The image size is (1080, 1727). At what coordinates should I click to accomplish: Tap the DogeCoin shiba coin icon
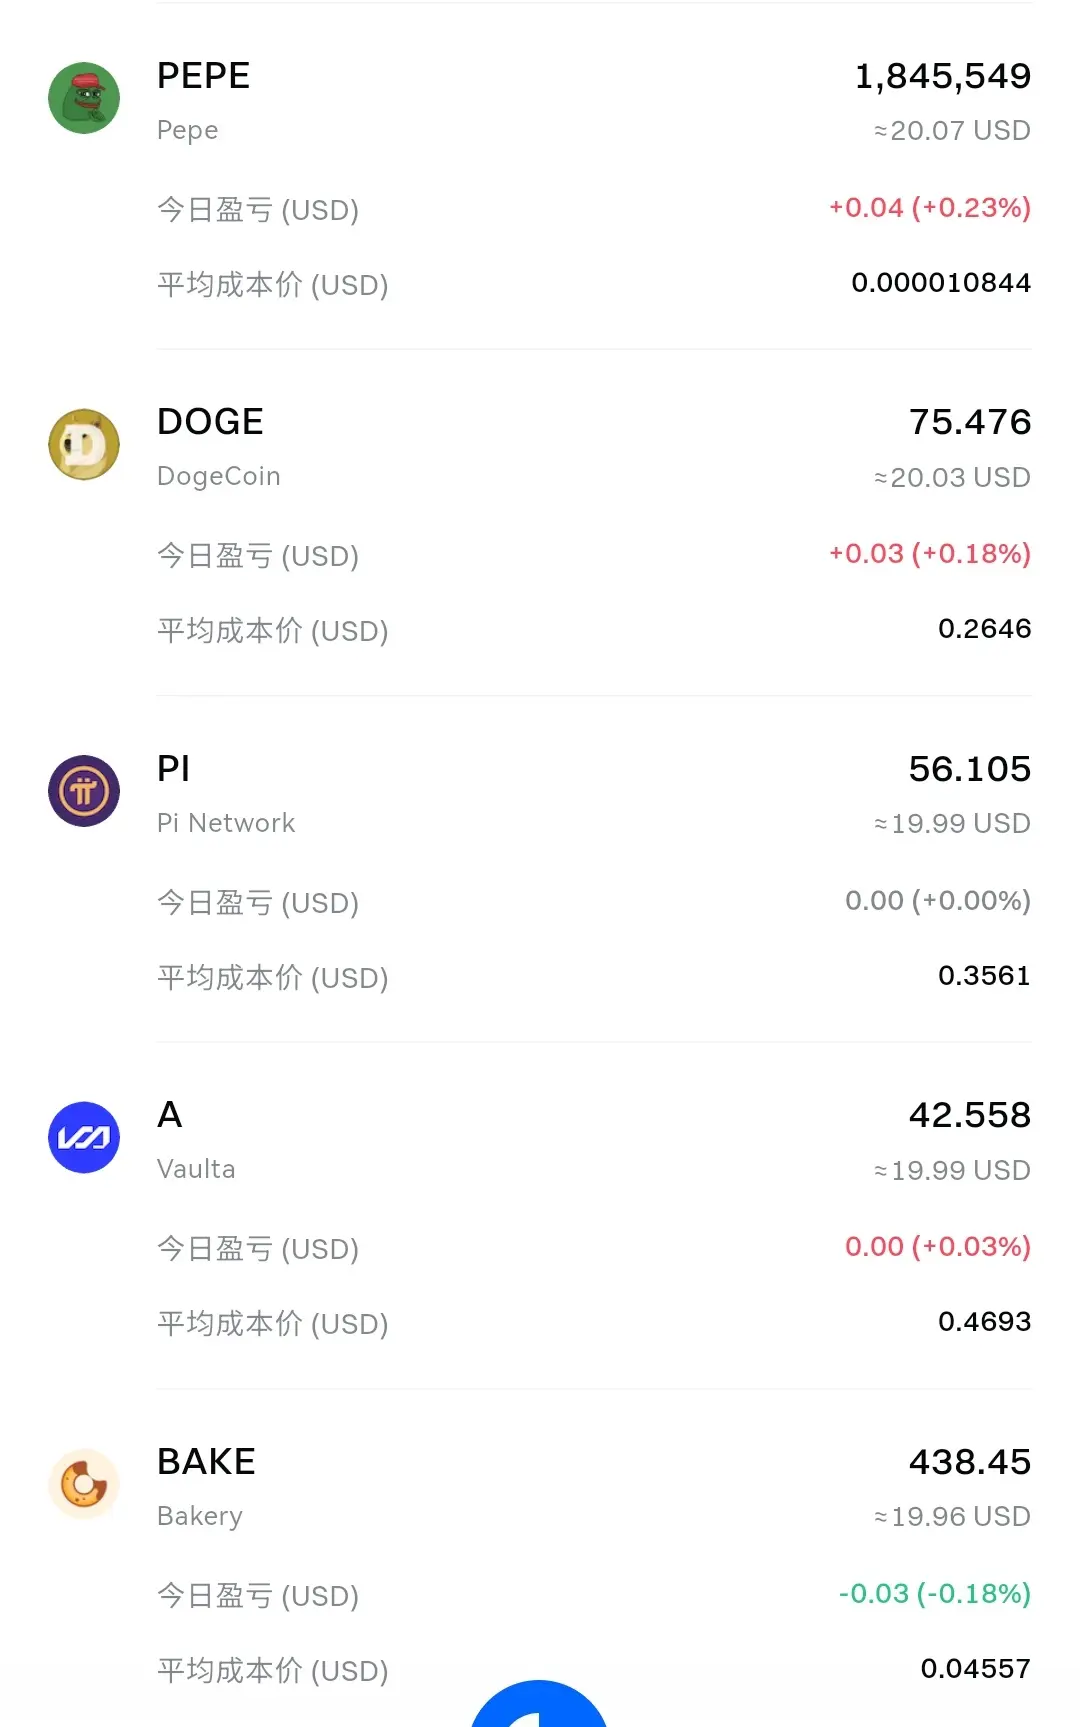coord(84,444)
